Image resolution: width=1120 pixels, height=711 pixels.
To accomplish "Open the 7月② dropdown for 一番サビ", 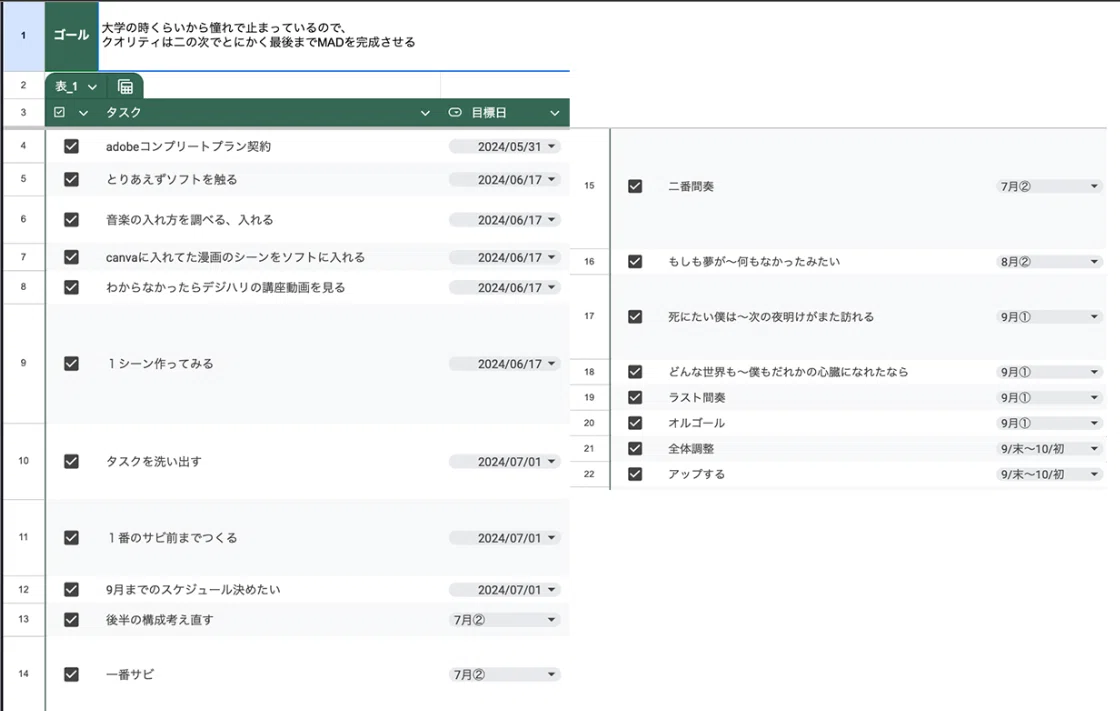I will pos(505,675).
